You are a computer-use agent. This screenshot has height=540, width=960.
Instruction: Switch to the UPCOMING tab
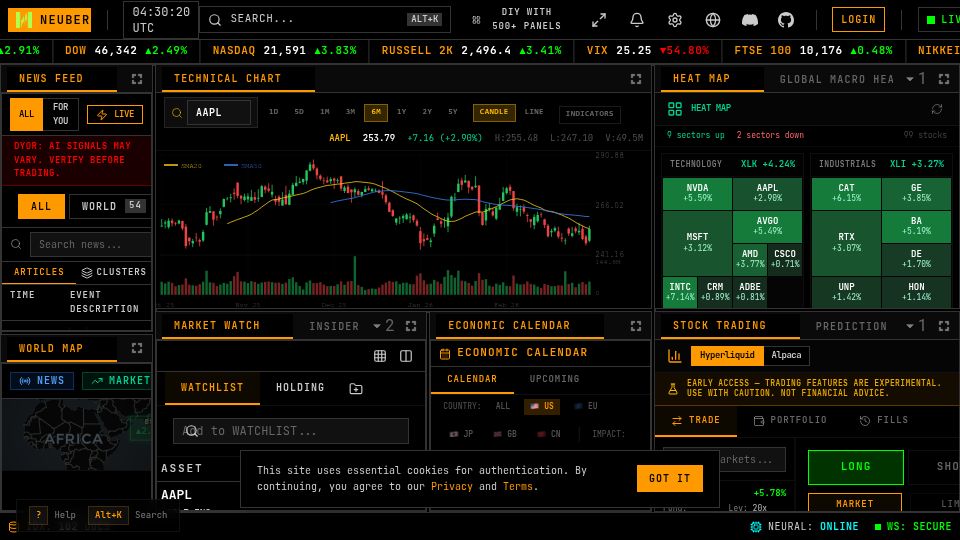point(554,379)
